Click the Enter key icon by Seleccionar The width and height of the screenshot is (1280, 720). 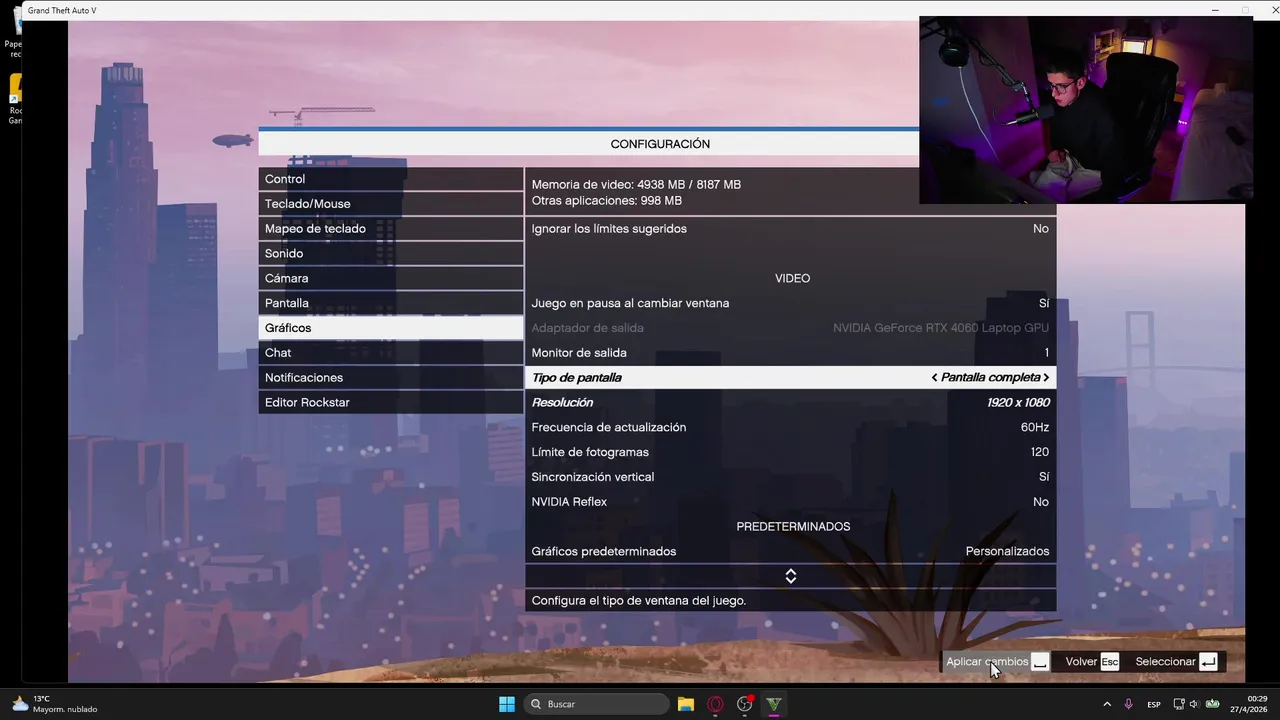tap(1208, 662)
